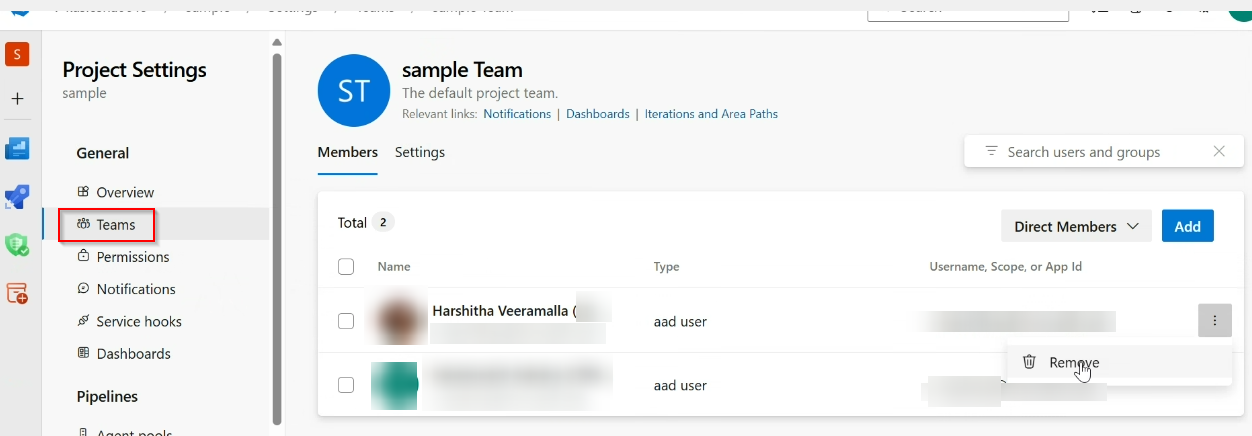This screenshot has width=1252, height=436.
Task: Check the Harshitha Veeramalla row checkbox
Action: [x=346, y=321]
